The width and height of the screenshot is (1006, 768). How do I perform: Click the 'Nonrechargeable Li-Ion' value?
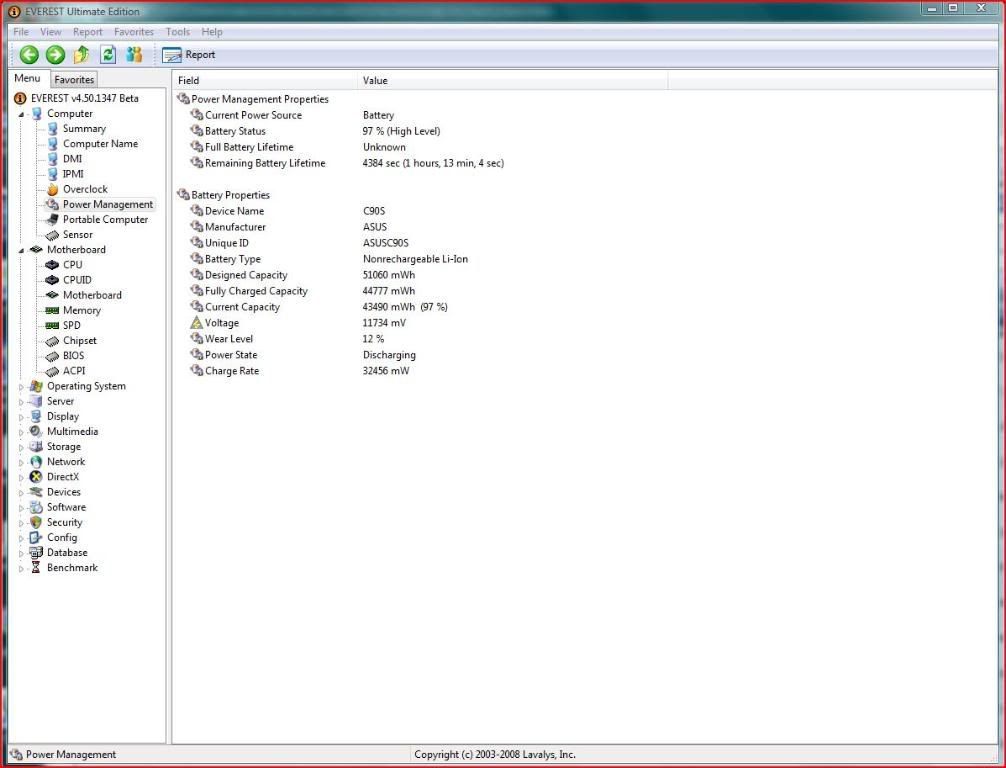(415, 259)
